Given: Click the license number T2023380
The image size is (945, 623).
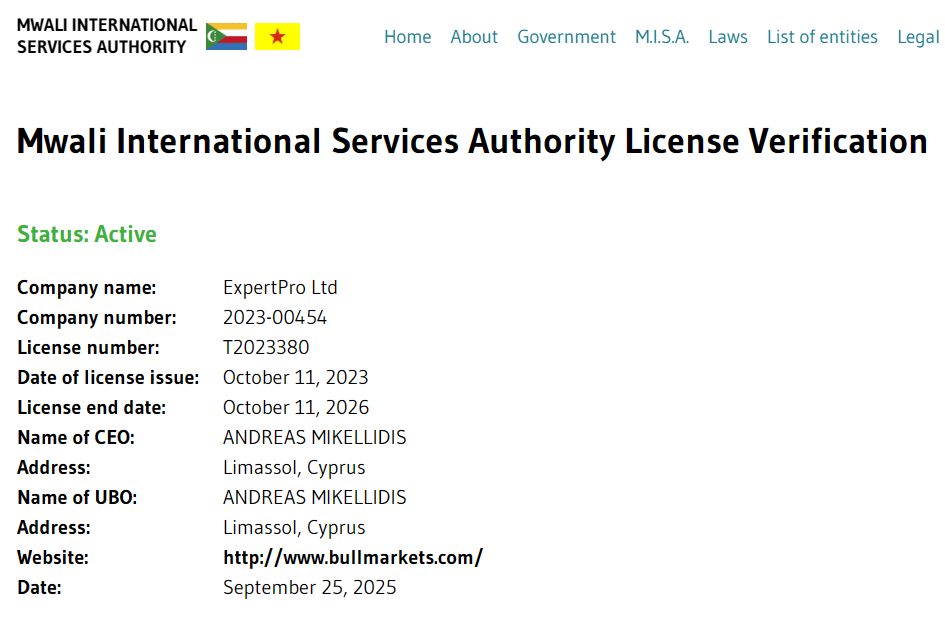Looking at the screenshot, I should [x=266, y=348].
